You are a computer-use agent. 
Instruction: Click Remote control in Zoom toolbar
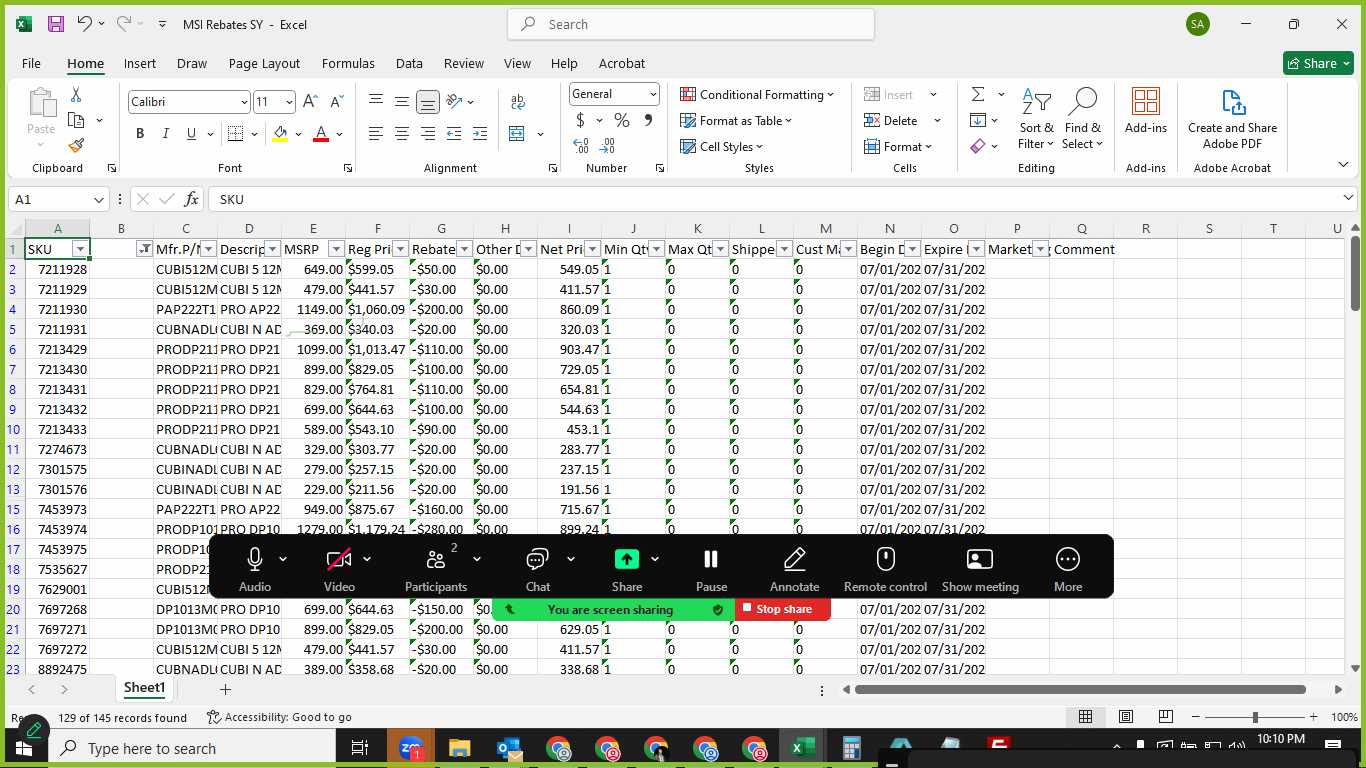coord(885,569)
